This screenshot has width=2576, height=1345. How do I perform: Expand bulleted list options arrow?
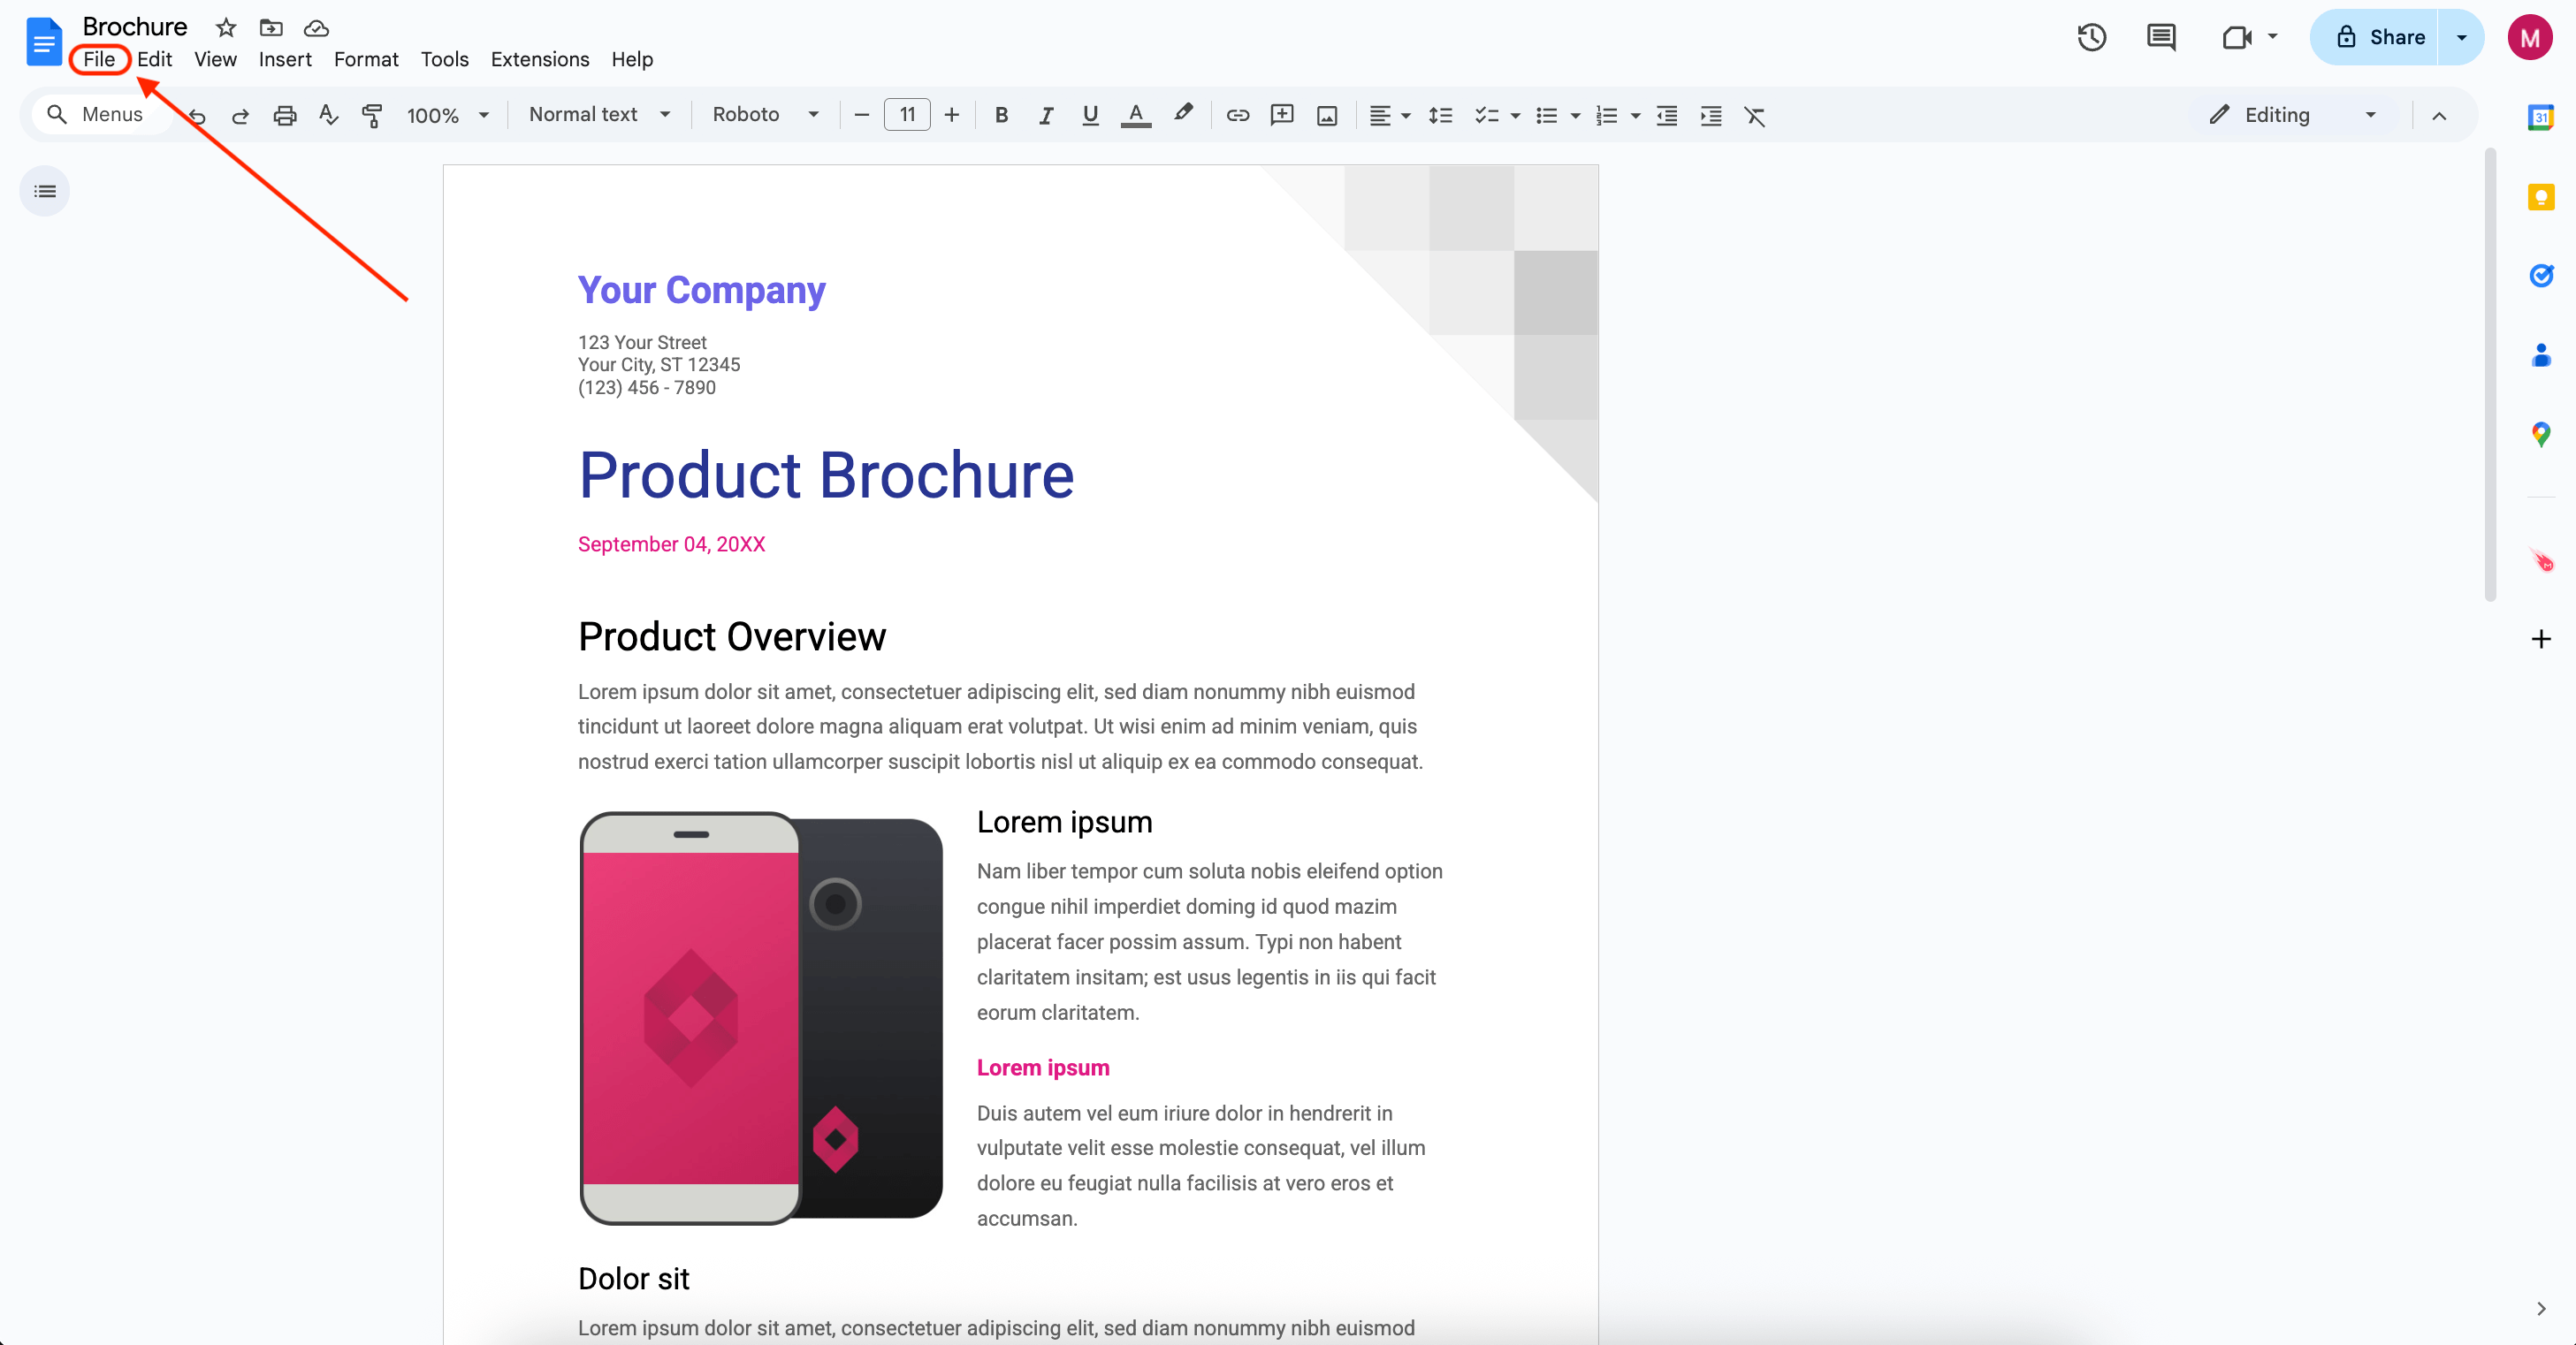[x=1575, y=117]
